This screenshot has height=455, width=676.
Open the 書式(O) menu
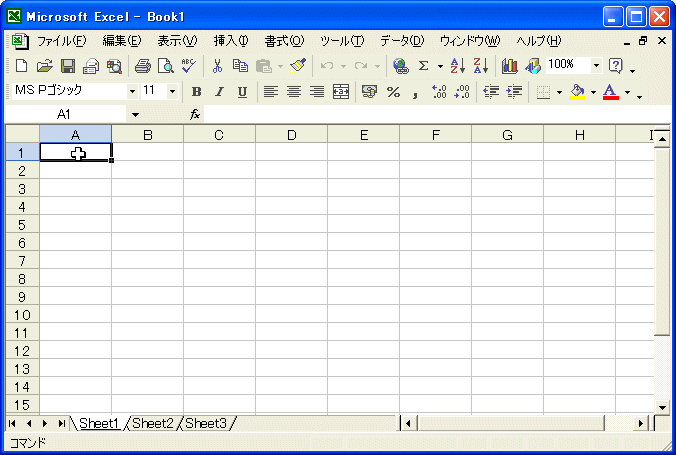[284, 41]
